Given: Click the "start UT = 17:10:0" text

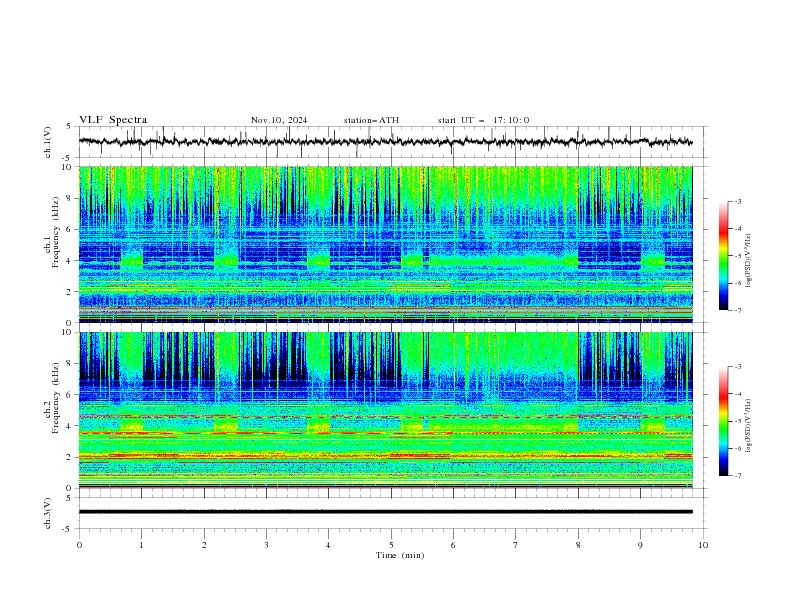Looking at the screenshot, I should pyautogui.click(x=483, y=120).
